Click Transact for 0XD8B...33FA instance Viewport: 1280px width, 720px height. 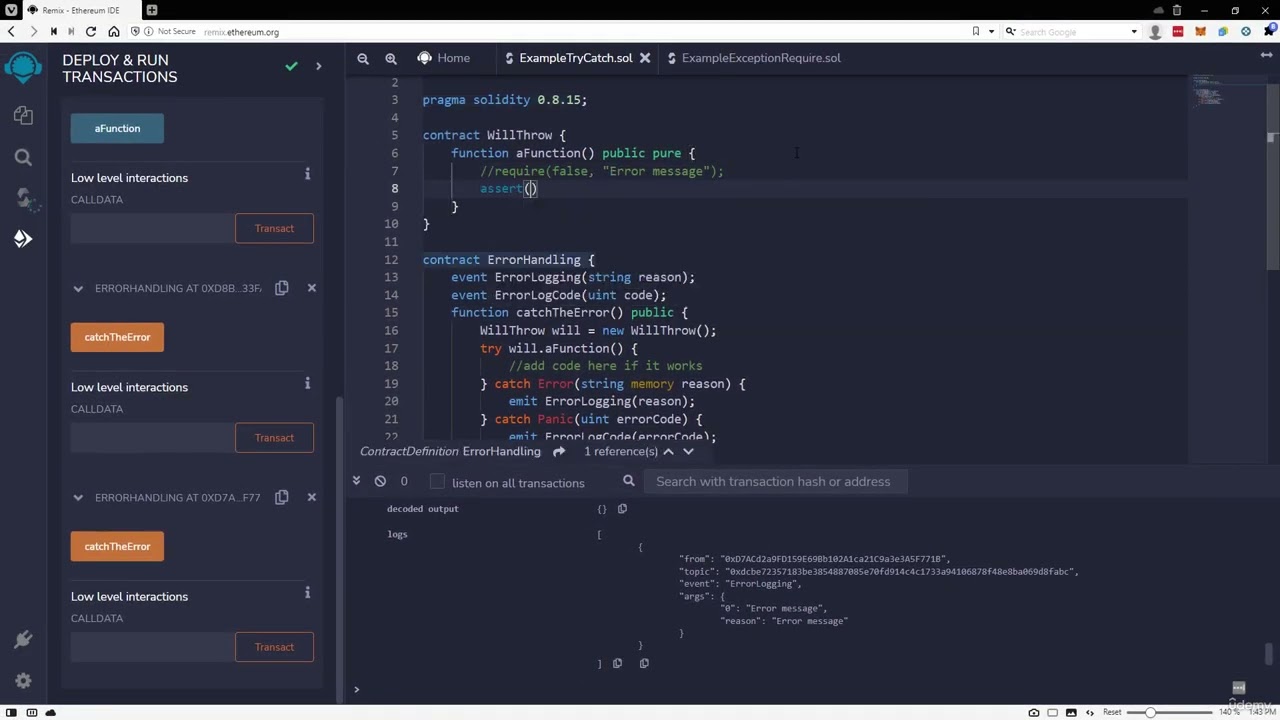274,437
